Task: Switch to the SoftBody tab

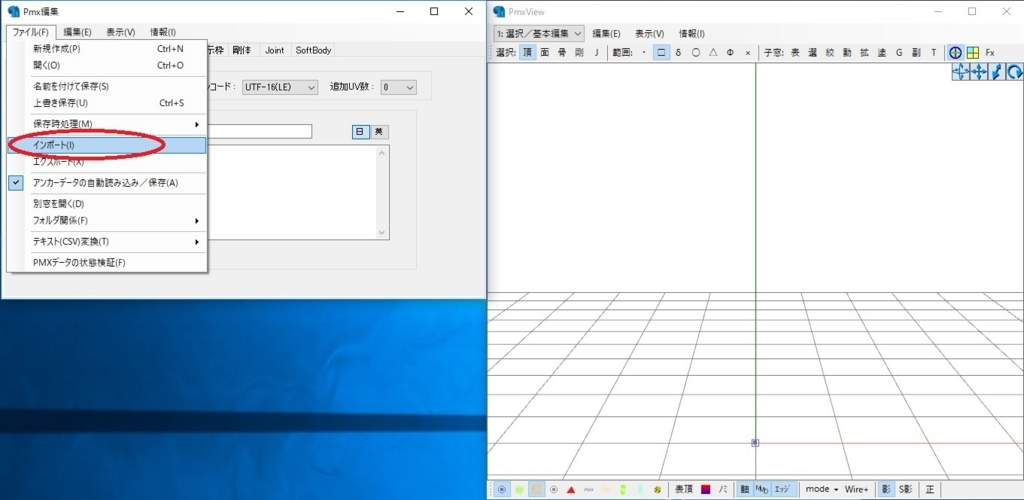Action: [x=313, y=50]
